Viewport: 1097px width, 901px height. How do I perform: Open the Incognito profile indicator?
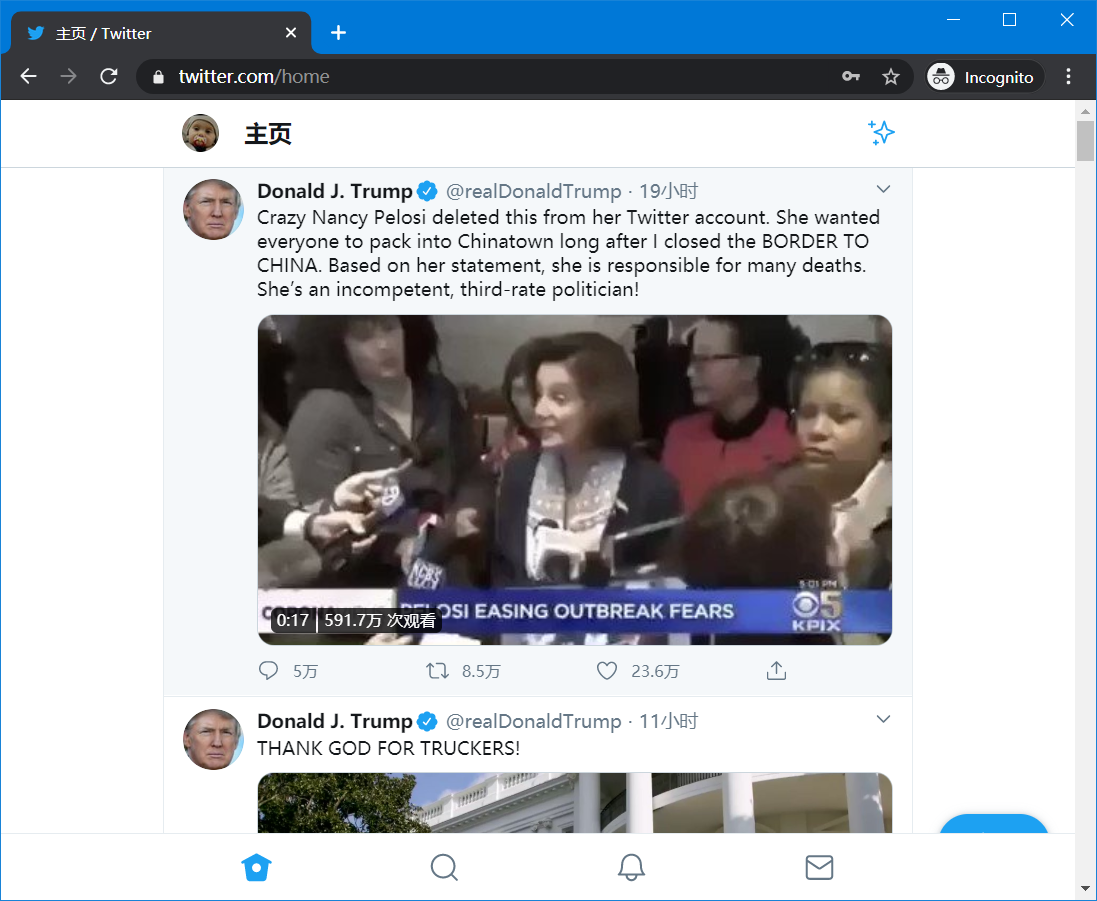[984, 77]
